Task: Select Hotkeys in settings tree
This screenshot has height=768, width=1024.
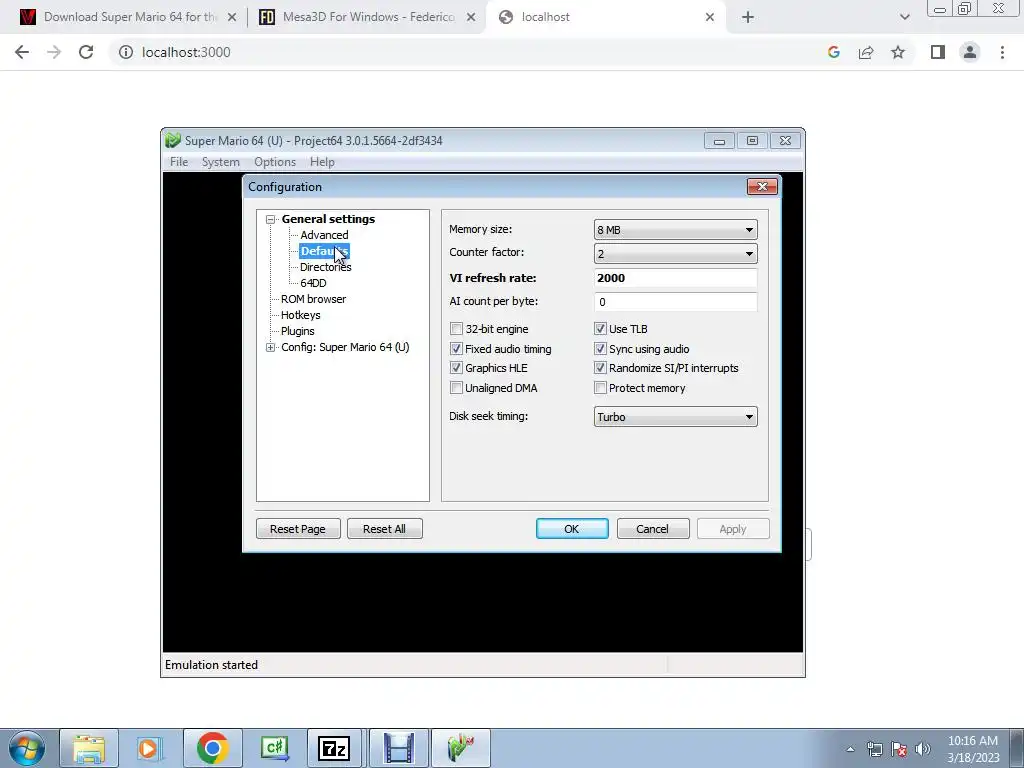Action: tap(300, 315)
